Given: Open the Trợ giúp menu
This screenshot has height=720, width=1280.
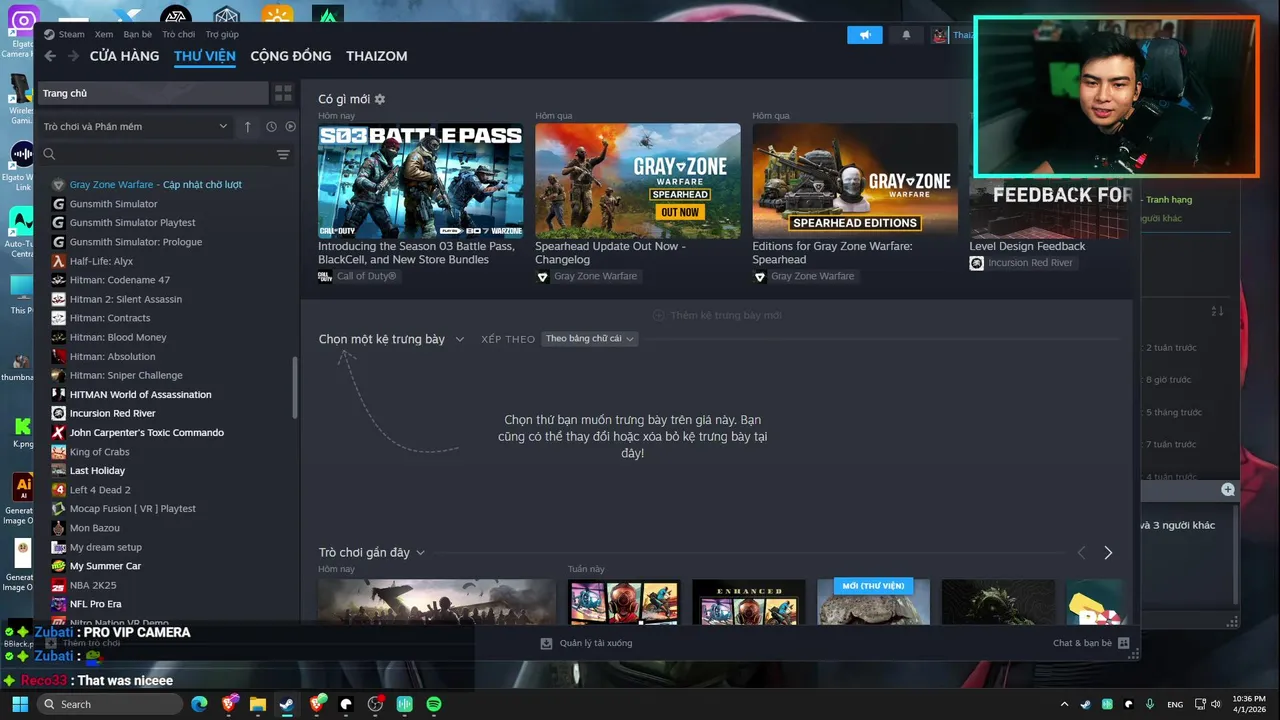Looking at the screenshot, I should point(222,34).
